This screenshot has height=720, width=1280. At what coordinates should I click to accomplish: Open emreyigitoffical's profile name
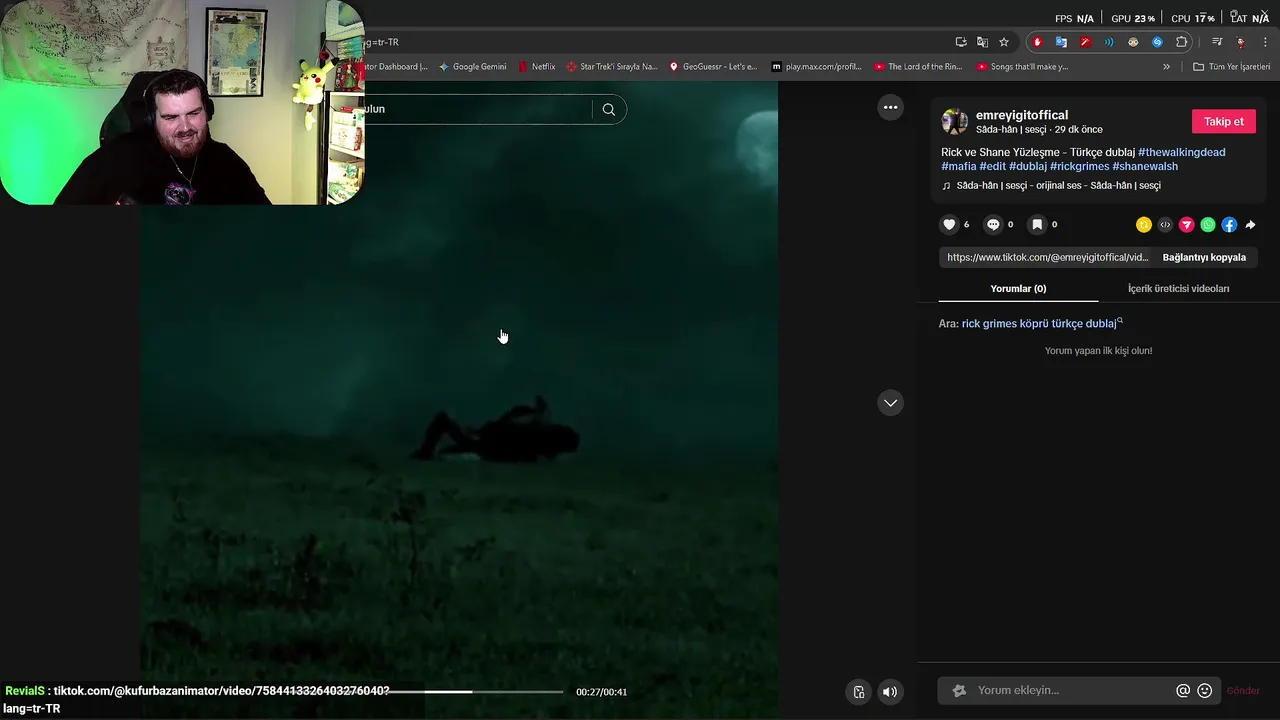pyautogui.click(x=1022, y=115)
